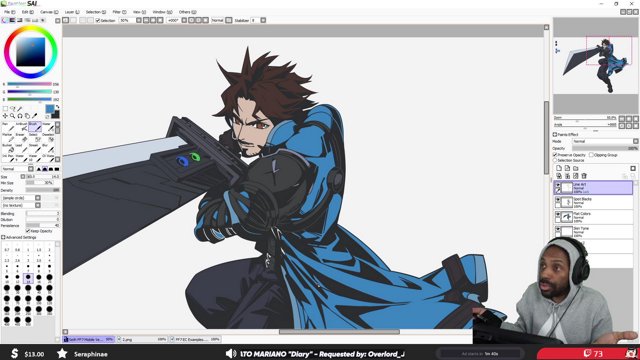Pick the eyedropper color tool
This screenshot has height=360, width=640.
point(35,116)
